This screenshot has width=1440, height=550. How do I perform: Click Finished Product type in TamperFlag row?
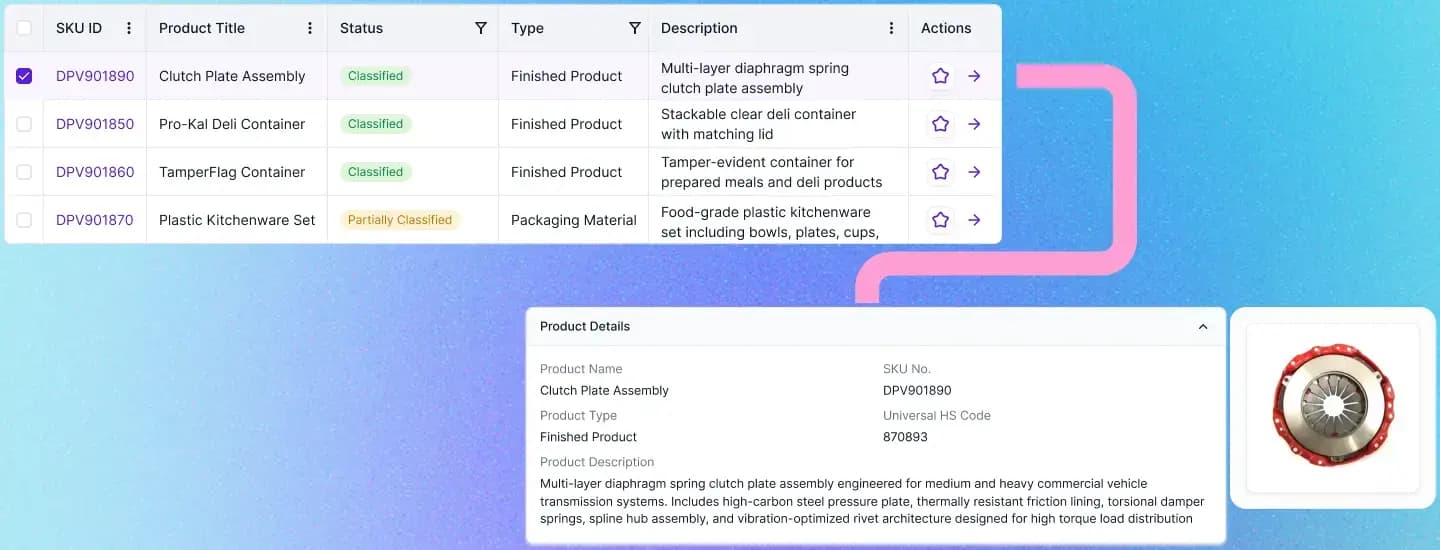[567, 172]
